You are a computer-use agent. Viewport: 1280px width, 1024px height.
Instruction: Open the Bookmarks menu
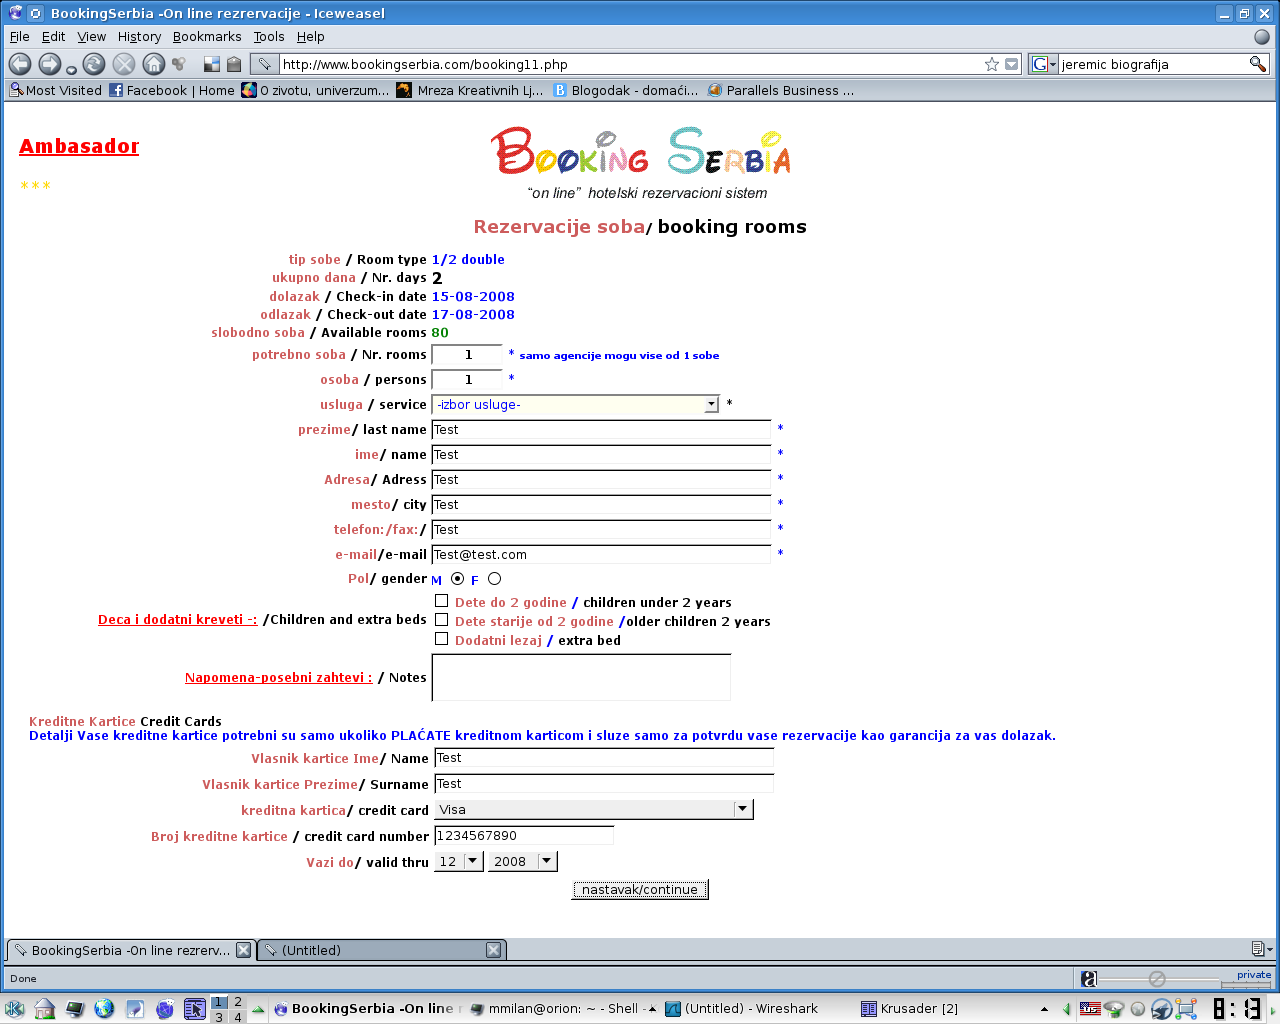pyautogui.click(x=207, y=37)
